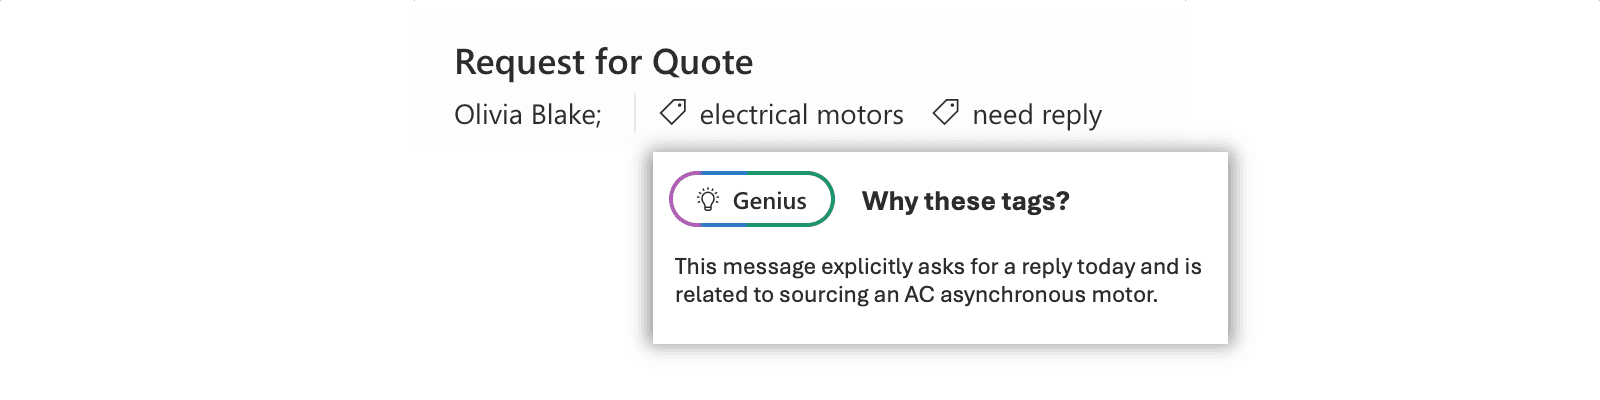Click the word motors in first tag
The height and width of the screenshot is (400, 1600).
860,115
